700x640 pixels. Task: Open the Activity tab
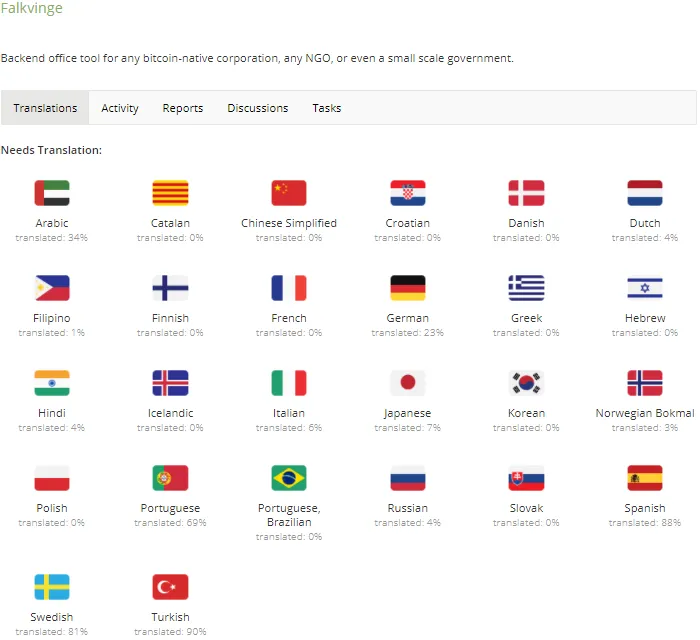click(120, 108)
